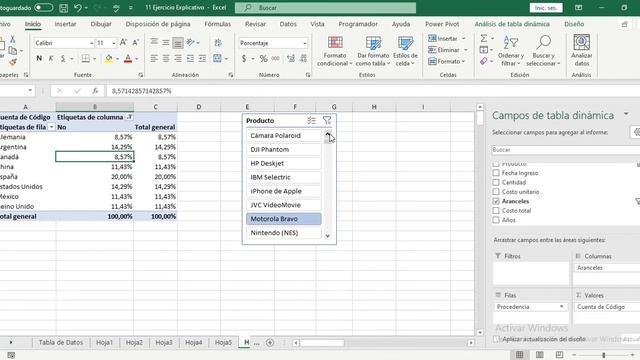
Task: Open the Porcentaje number format dropdown
Action: 304,43
